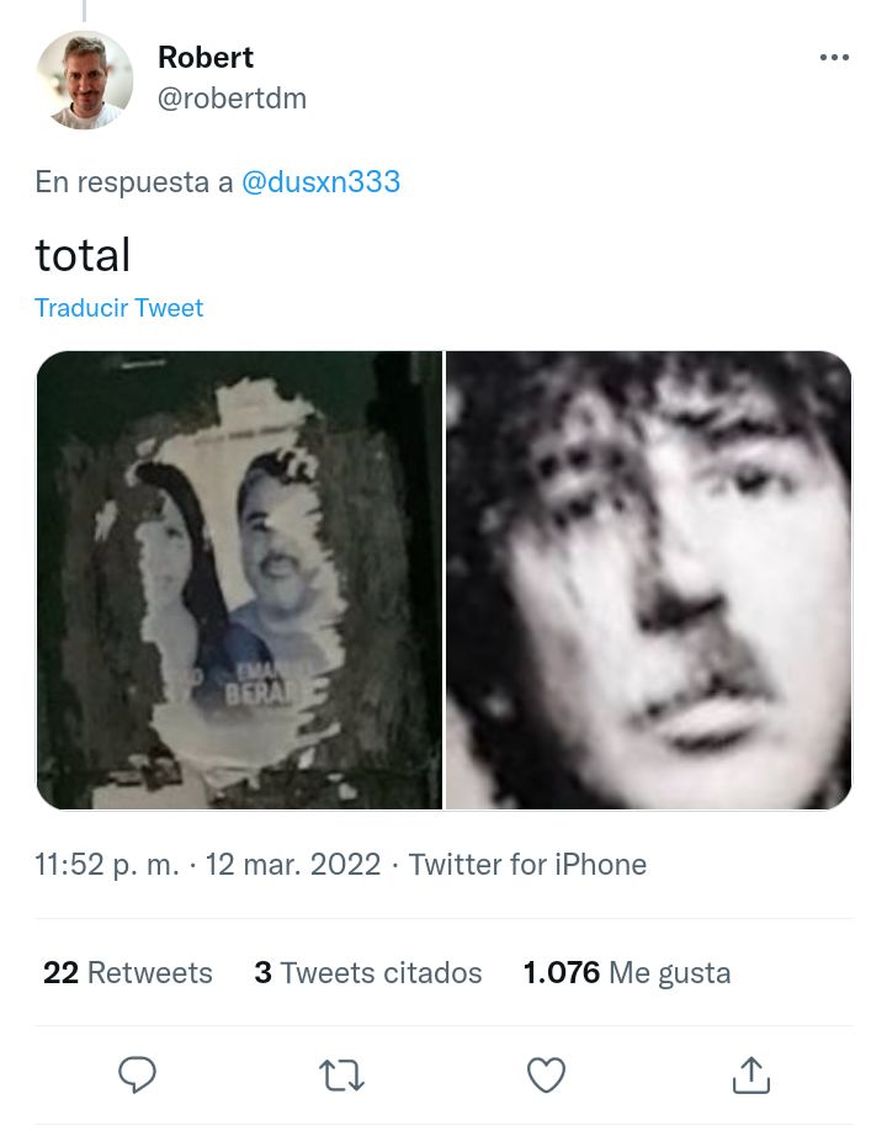Image resolution: width=887 pixels, height=1131 pixels.
Task: View the 3 Tweets citados list
Action: click(x=368, y=972)
